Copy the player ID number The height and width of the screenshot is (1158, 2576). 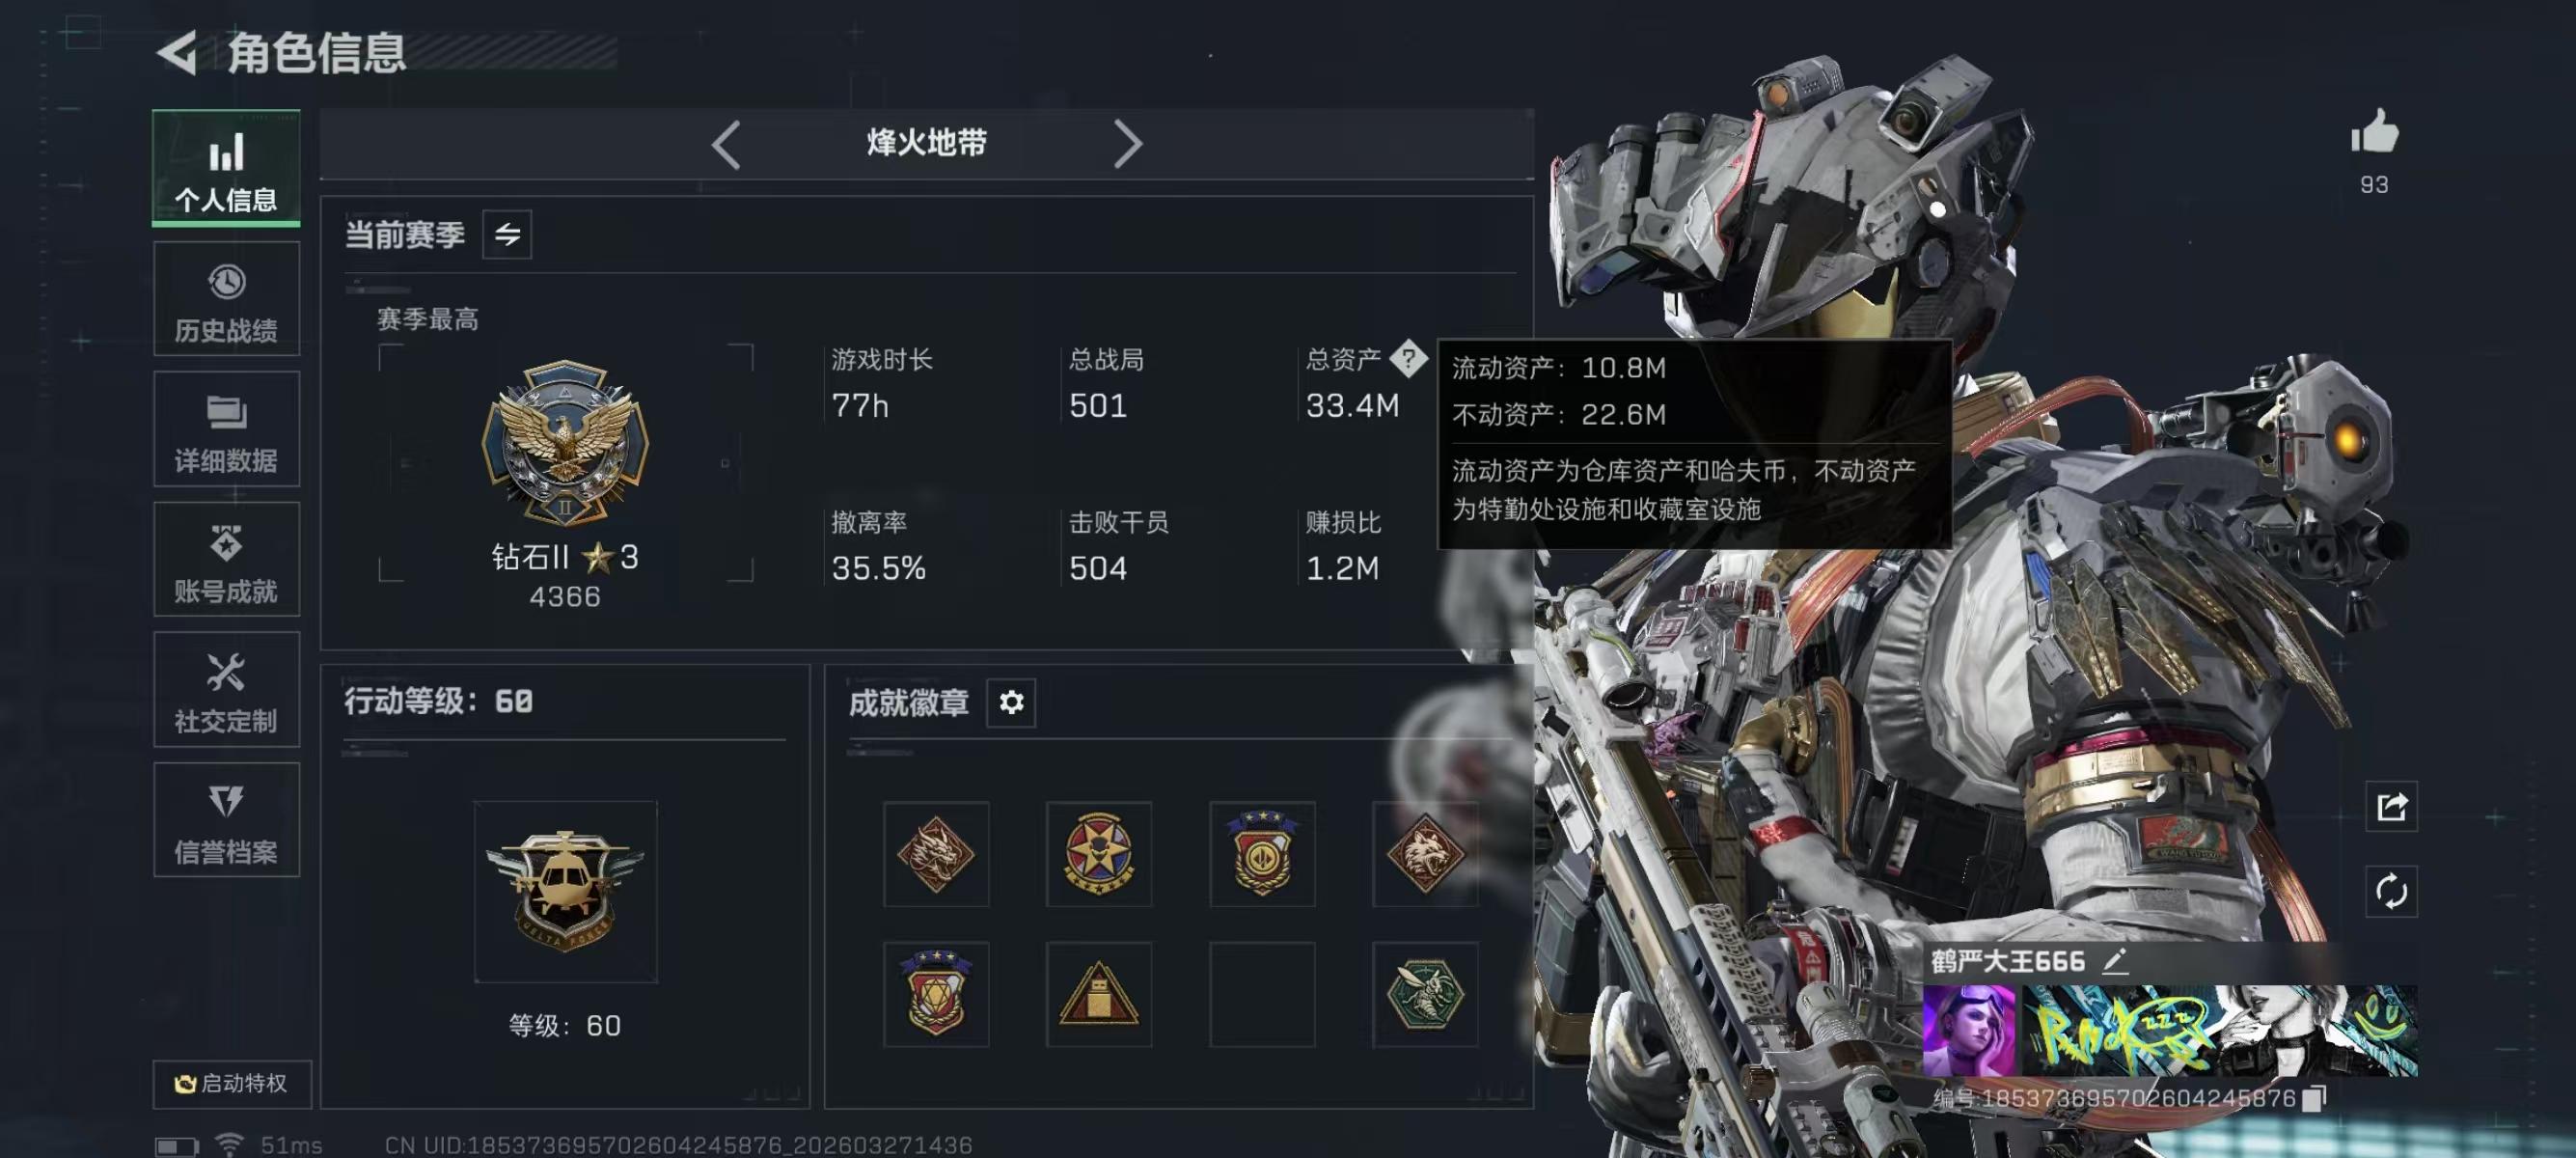pos(2313,1099)
